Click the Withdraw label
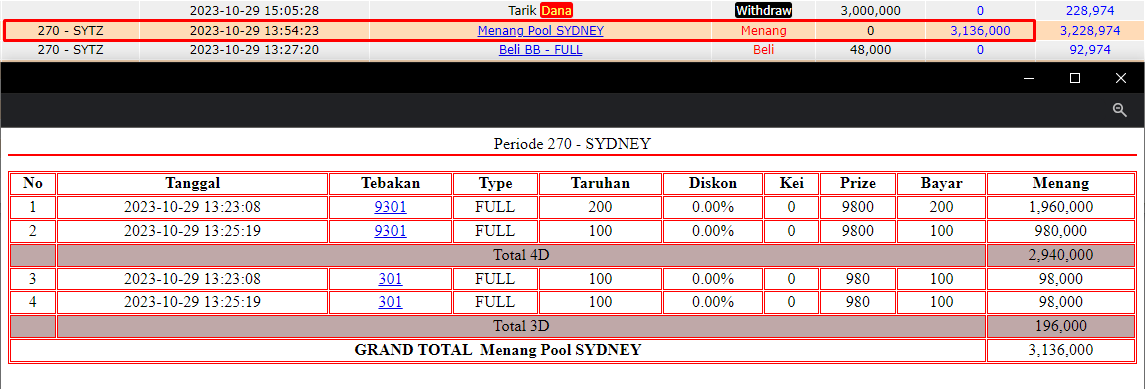The height and width of the screenshot is (389, 1145). 764,11
